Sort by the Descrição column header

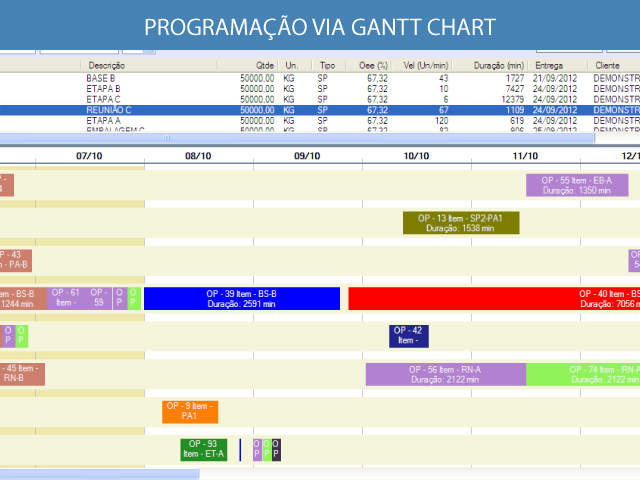click(149, 65)
